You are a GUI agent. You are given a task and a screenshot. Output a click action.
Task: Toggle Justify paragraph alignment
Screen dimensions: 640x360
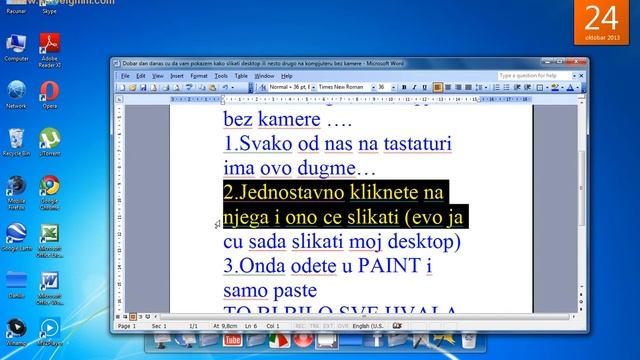tap(468, 87)
